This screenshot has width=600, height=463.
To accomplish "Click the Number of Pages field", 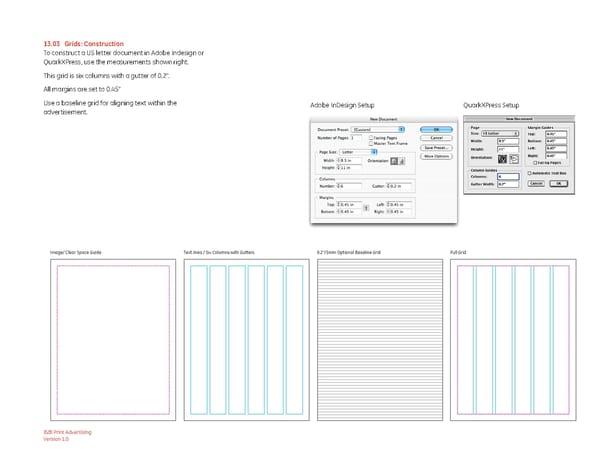I will tap(358, 137).
